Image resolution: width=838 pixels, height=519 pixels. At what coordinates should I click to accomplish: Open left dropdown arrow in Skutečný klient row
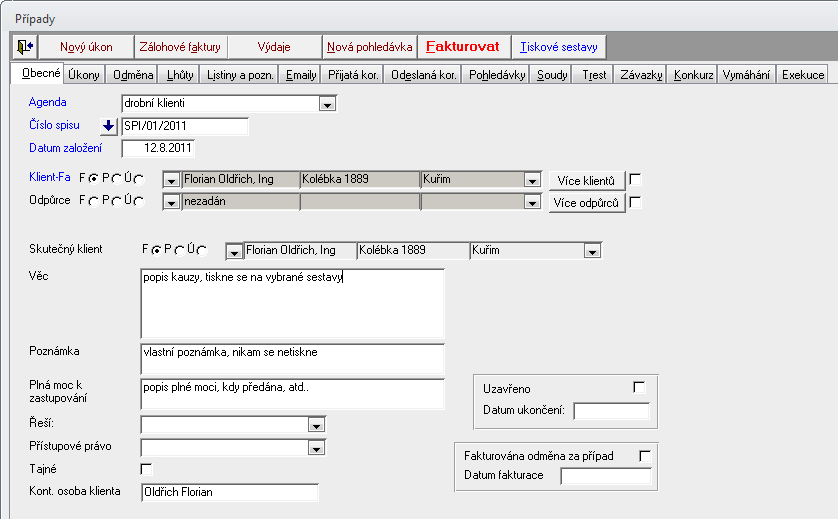point(234,252)
